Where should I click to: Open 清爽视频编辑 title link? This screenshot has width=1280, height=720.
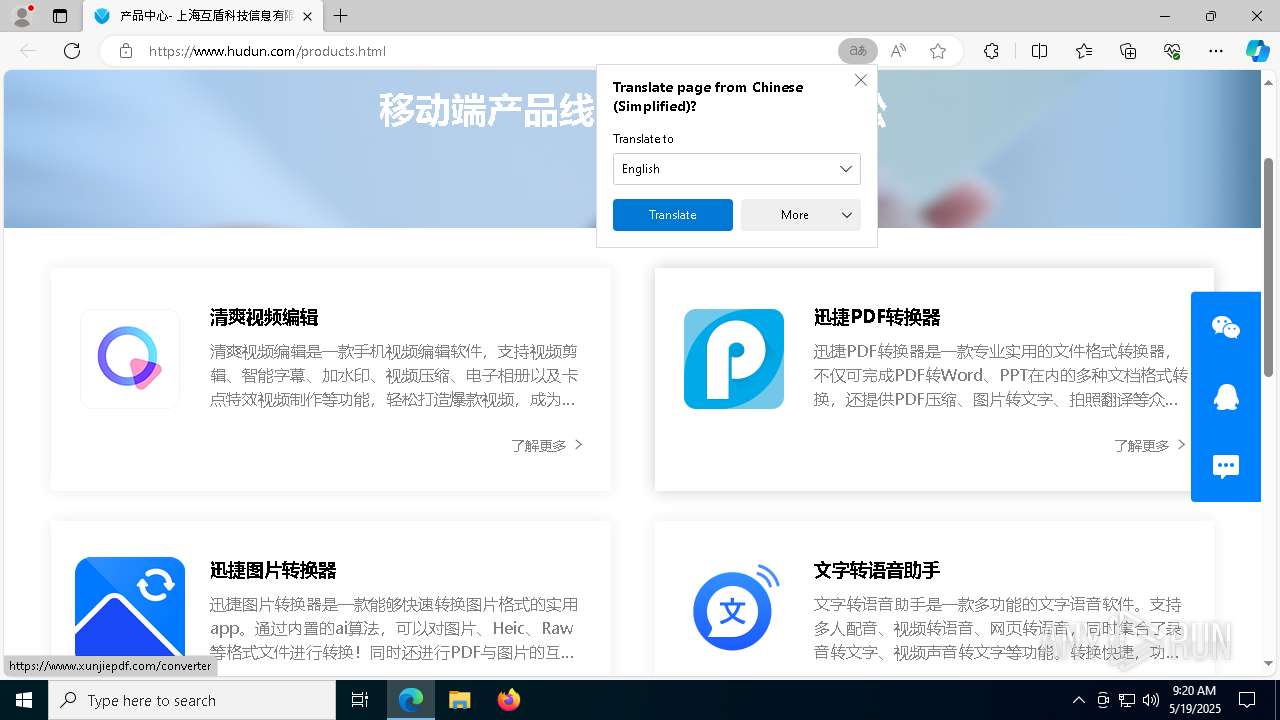point(264,317)
